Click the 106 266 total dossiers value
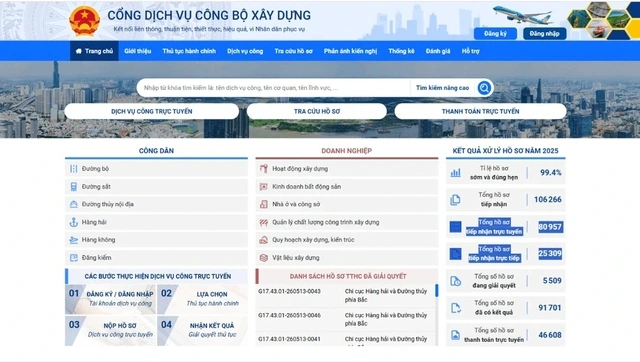 [548, 200]
